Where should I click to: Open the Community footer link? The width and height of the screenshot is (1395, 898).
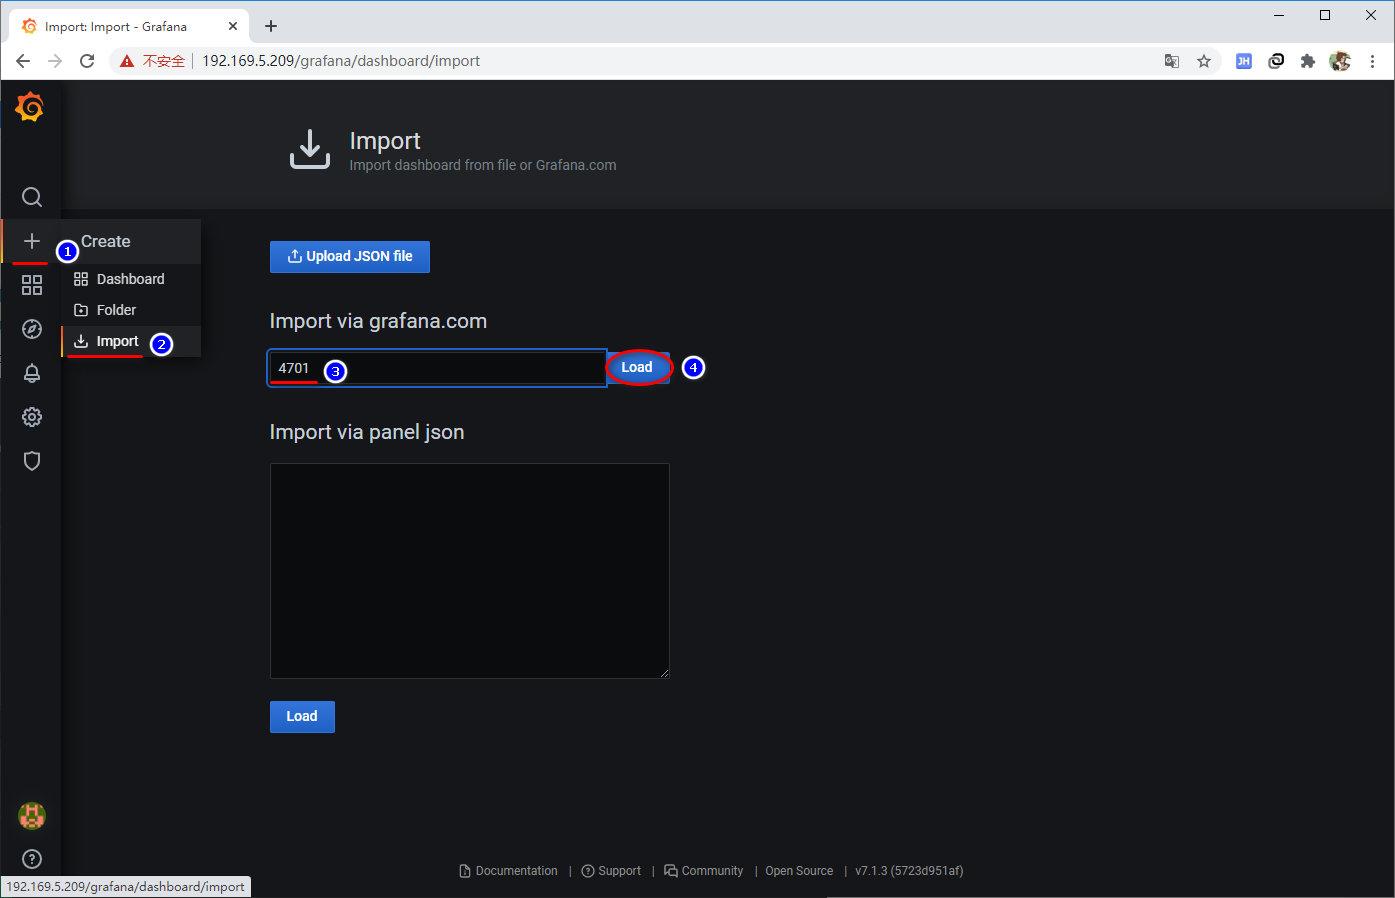(x=704, y=871)
